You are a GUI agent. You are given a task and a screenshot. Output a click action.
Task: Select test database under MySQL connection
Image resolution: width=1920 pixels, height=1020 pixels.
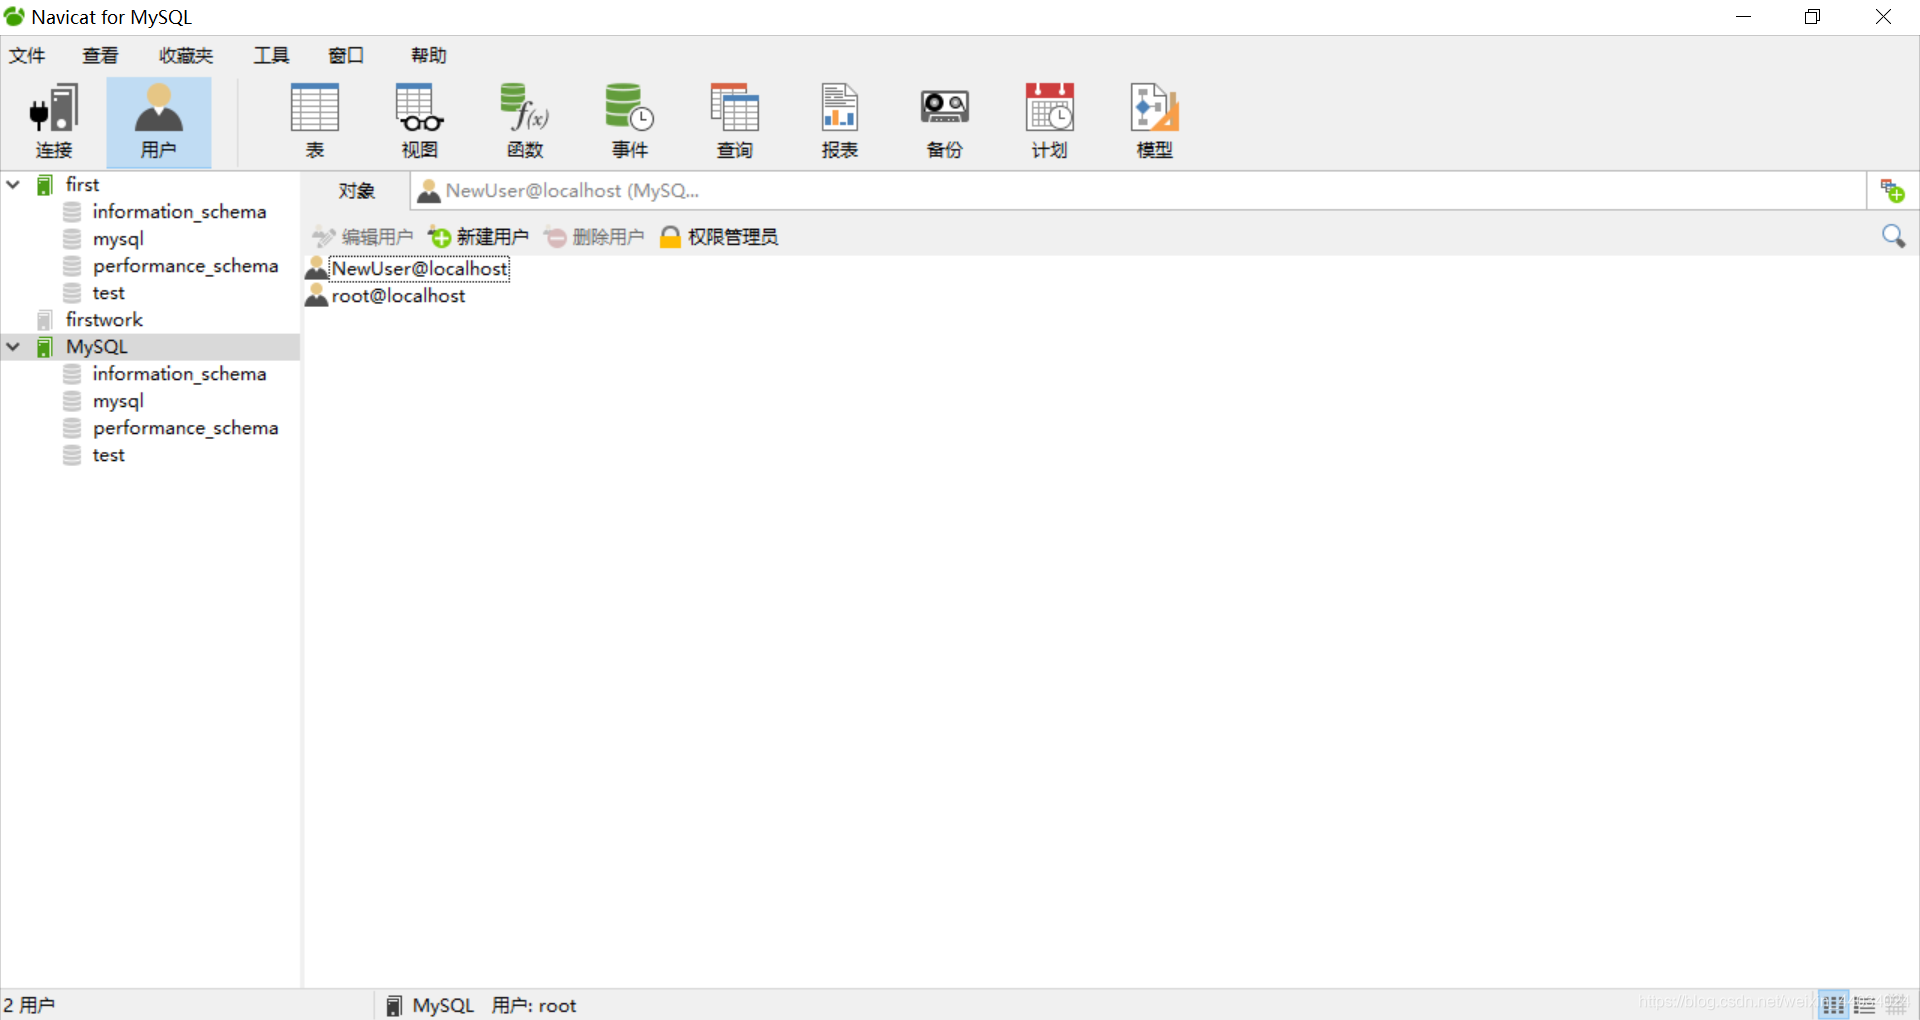(x=108, y=455)
